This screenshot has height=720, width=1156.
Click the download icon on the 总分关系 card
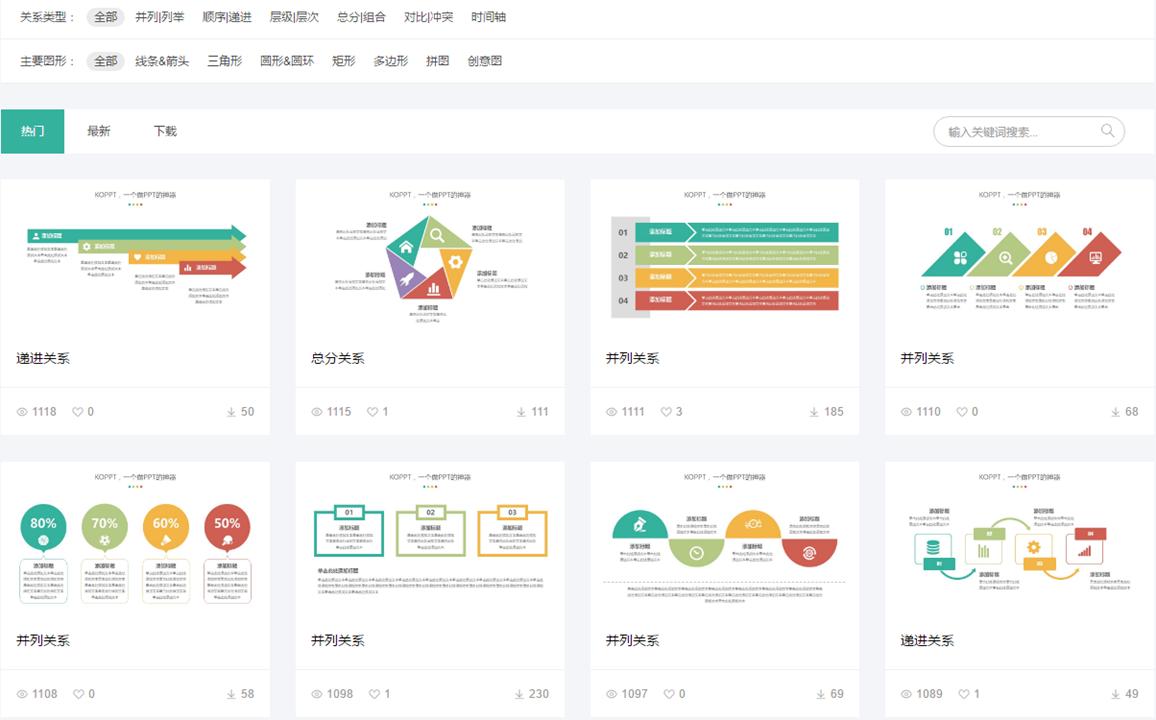coord(520,411)
